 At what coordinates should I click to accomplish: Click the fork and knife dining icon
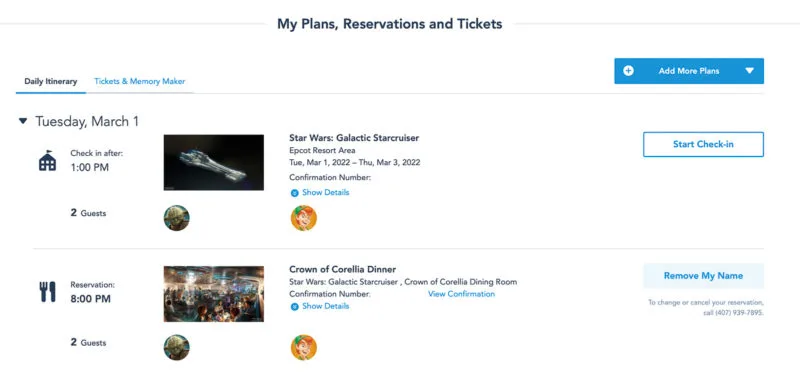[47, 292]
